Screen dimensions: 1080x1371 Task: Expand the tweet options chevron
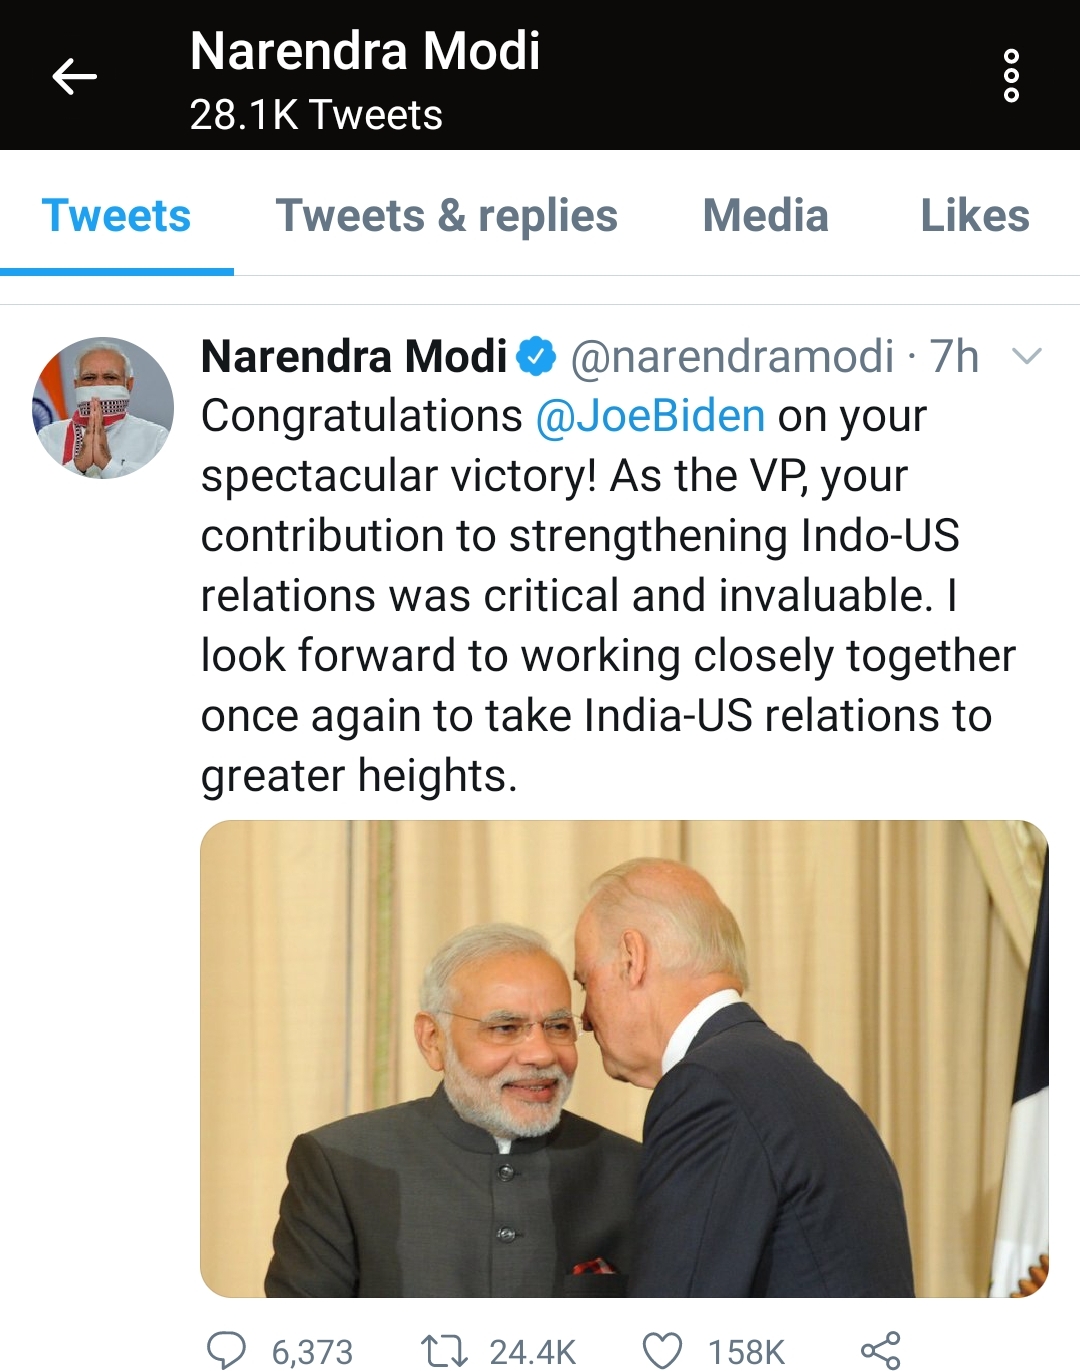pos(1027,356)
